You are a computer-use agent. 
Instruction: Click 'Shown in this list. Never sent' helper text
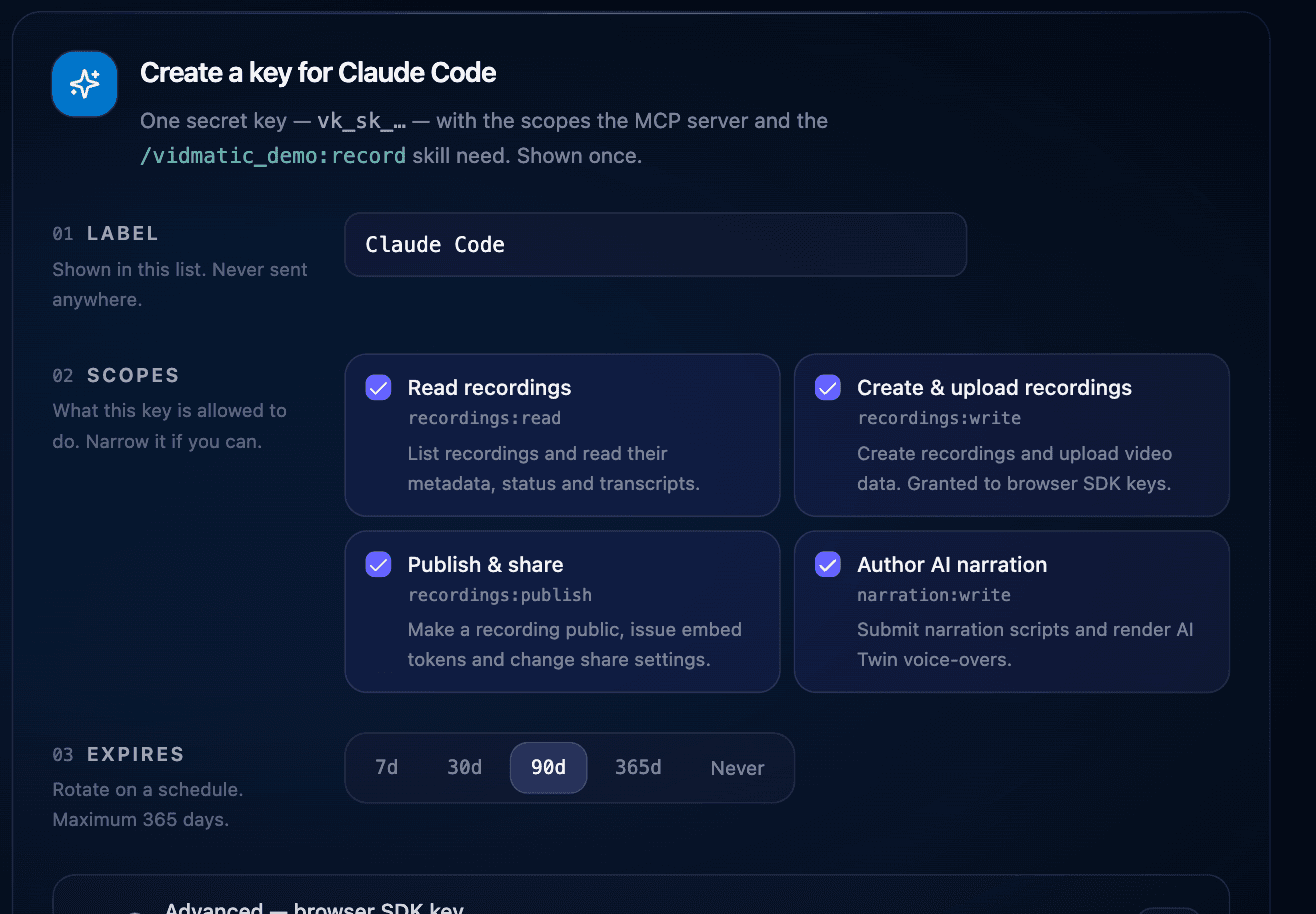click(x=180, y=270)
